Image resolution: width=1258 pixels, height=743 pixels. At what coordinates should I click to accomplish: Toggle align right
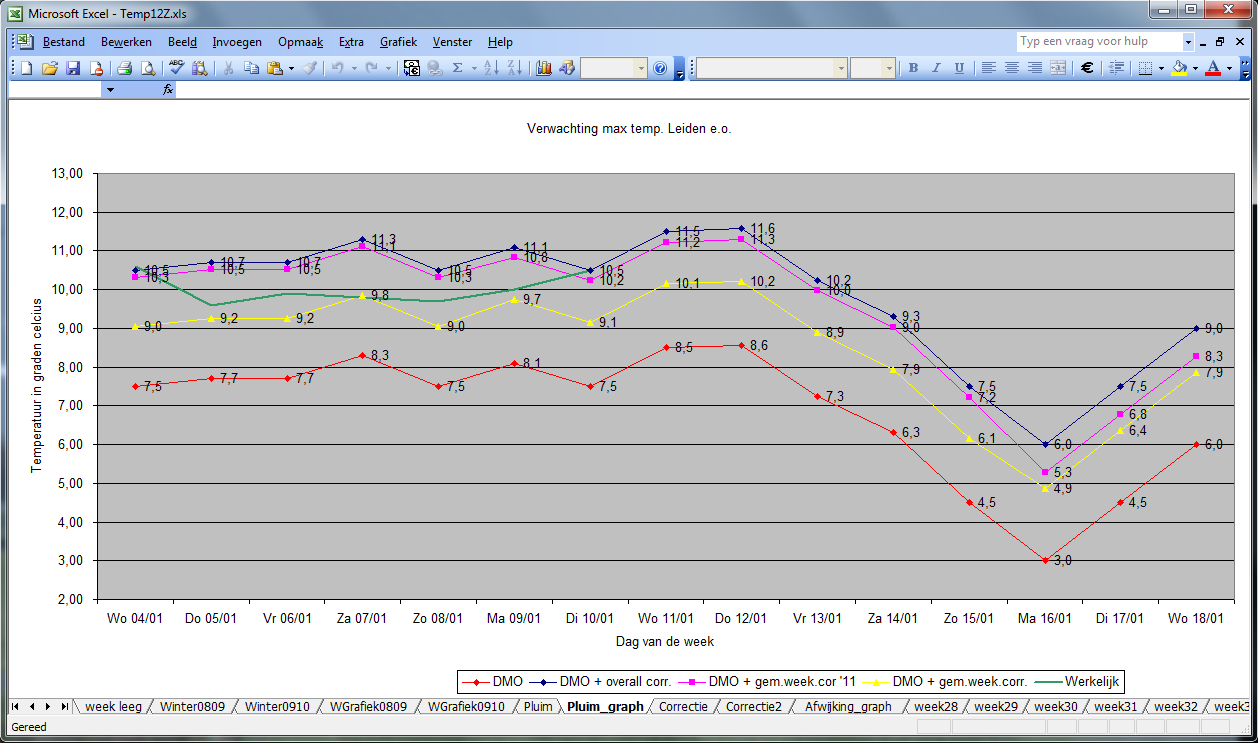1035,68
